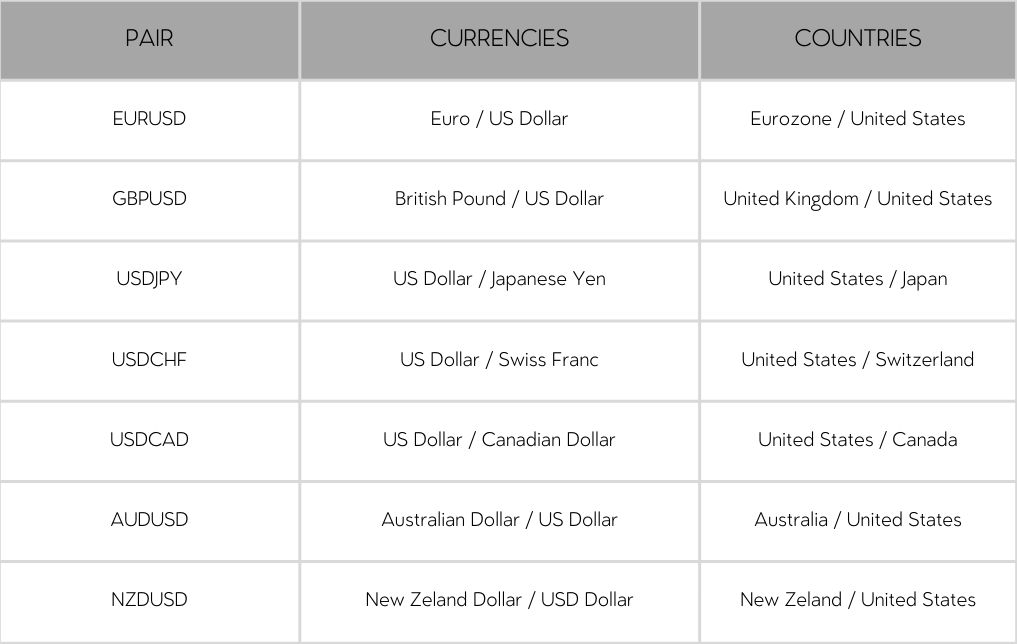Click the COUNTRIES column header
The height and width of the screenshot is (644, 1017).
[858, 39]
